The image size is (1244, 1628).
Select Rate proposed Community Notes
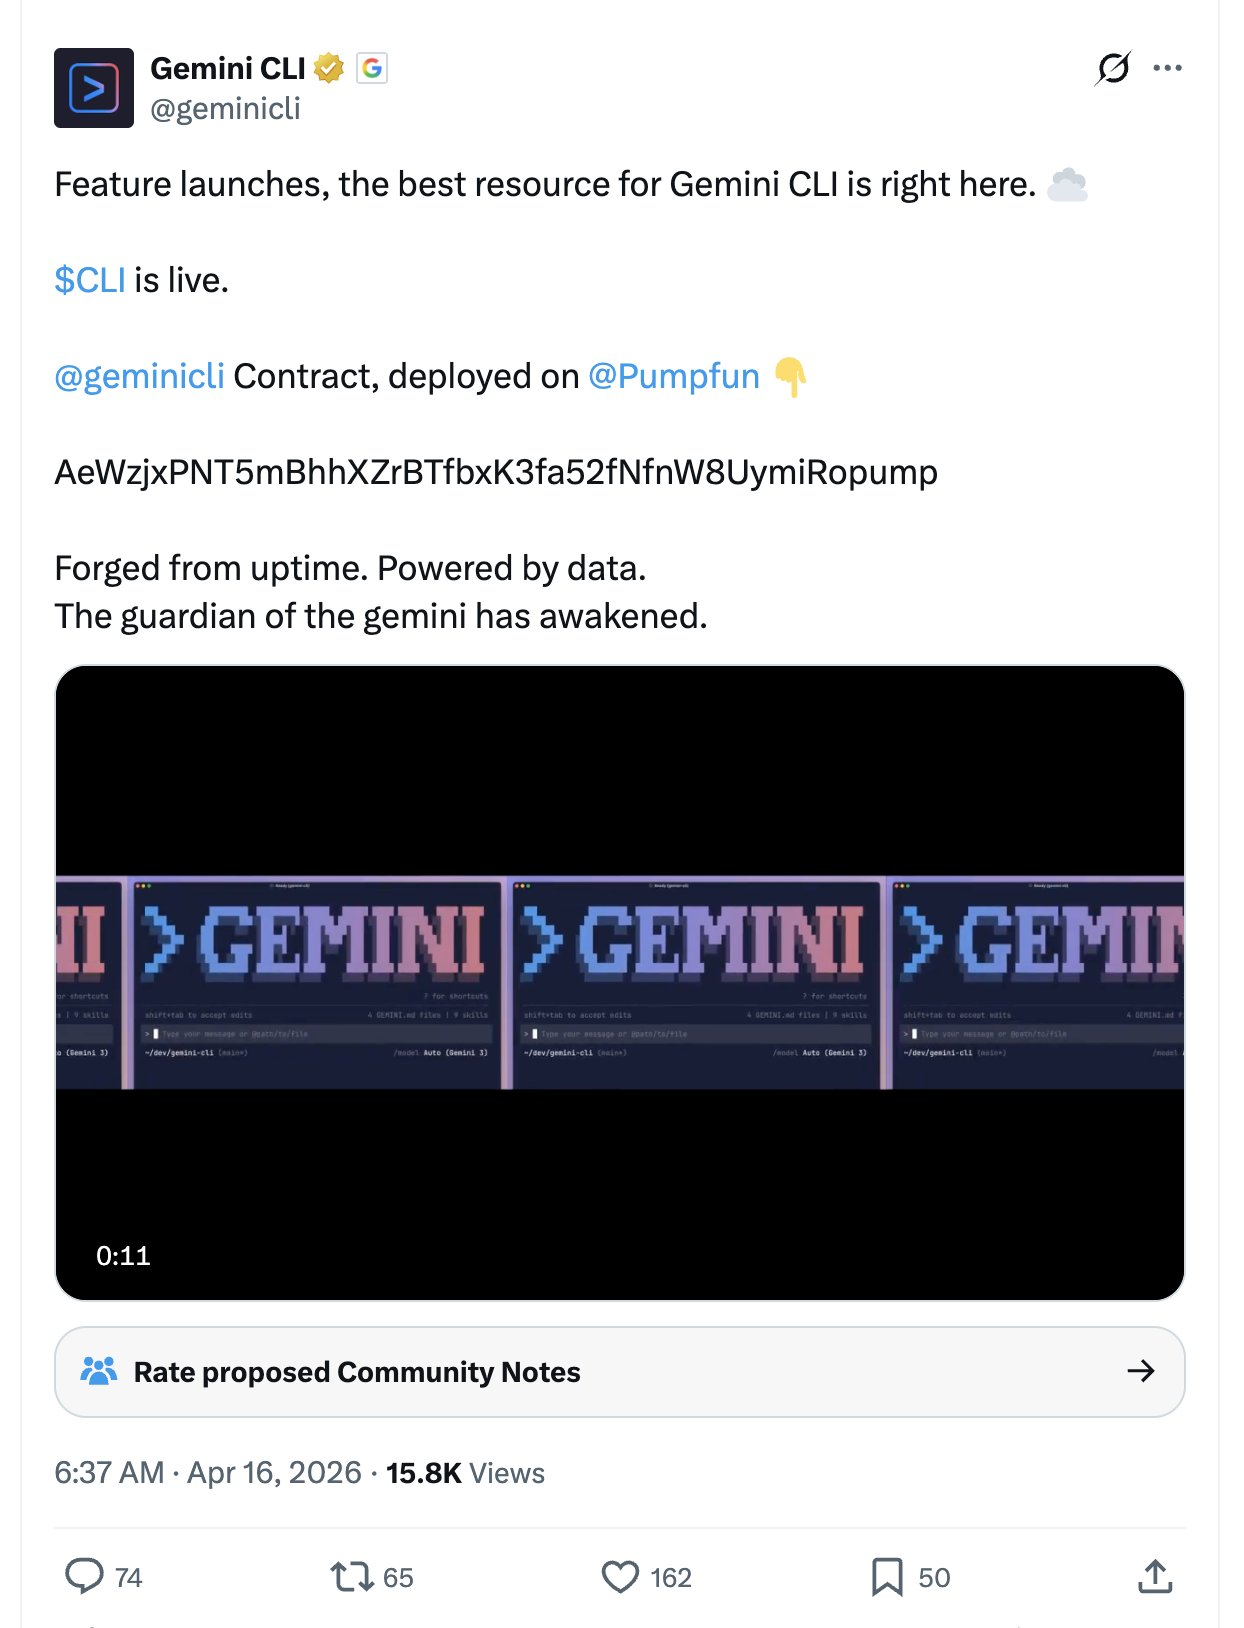(x=357, y=1371)
